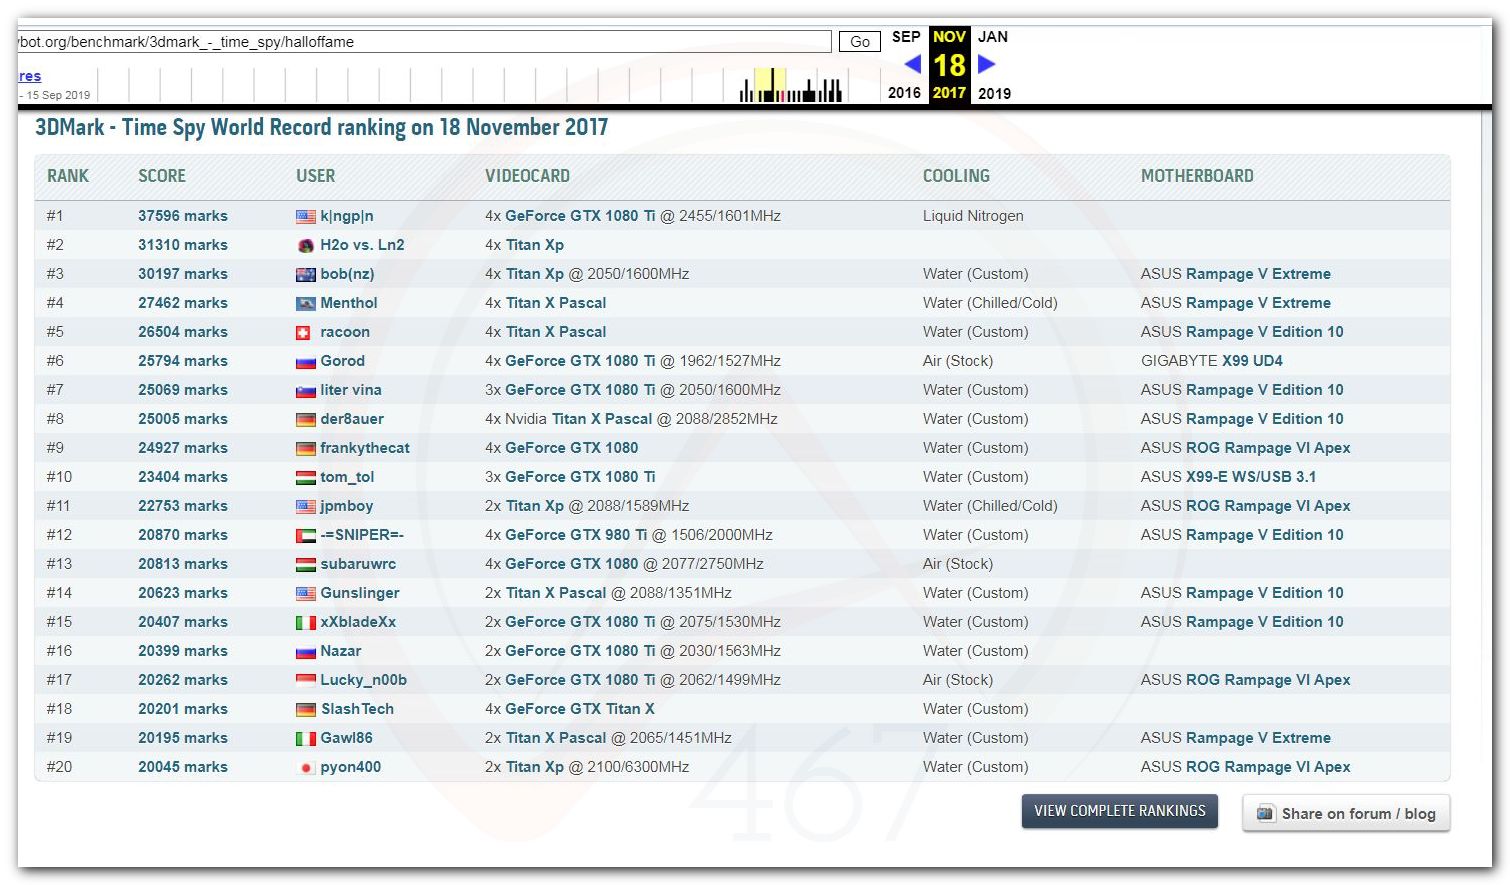The width and height of the screenshot is (1510, 885).
Task: Click the 20045 marks score
Action: point(183,767)
